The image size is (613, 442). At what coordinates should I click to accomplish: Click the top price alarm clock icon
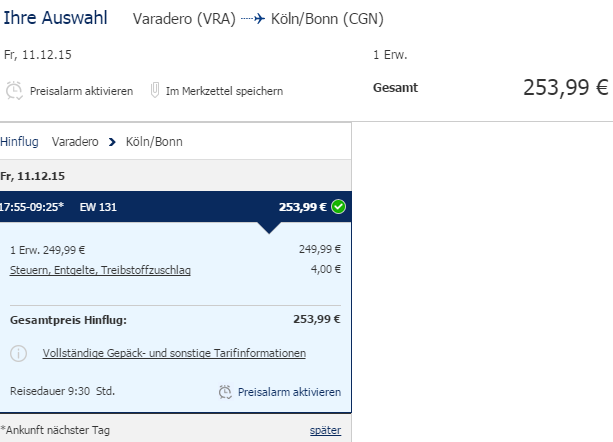(14, 90)
